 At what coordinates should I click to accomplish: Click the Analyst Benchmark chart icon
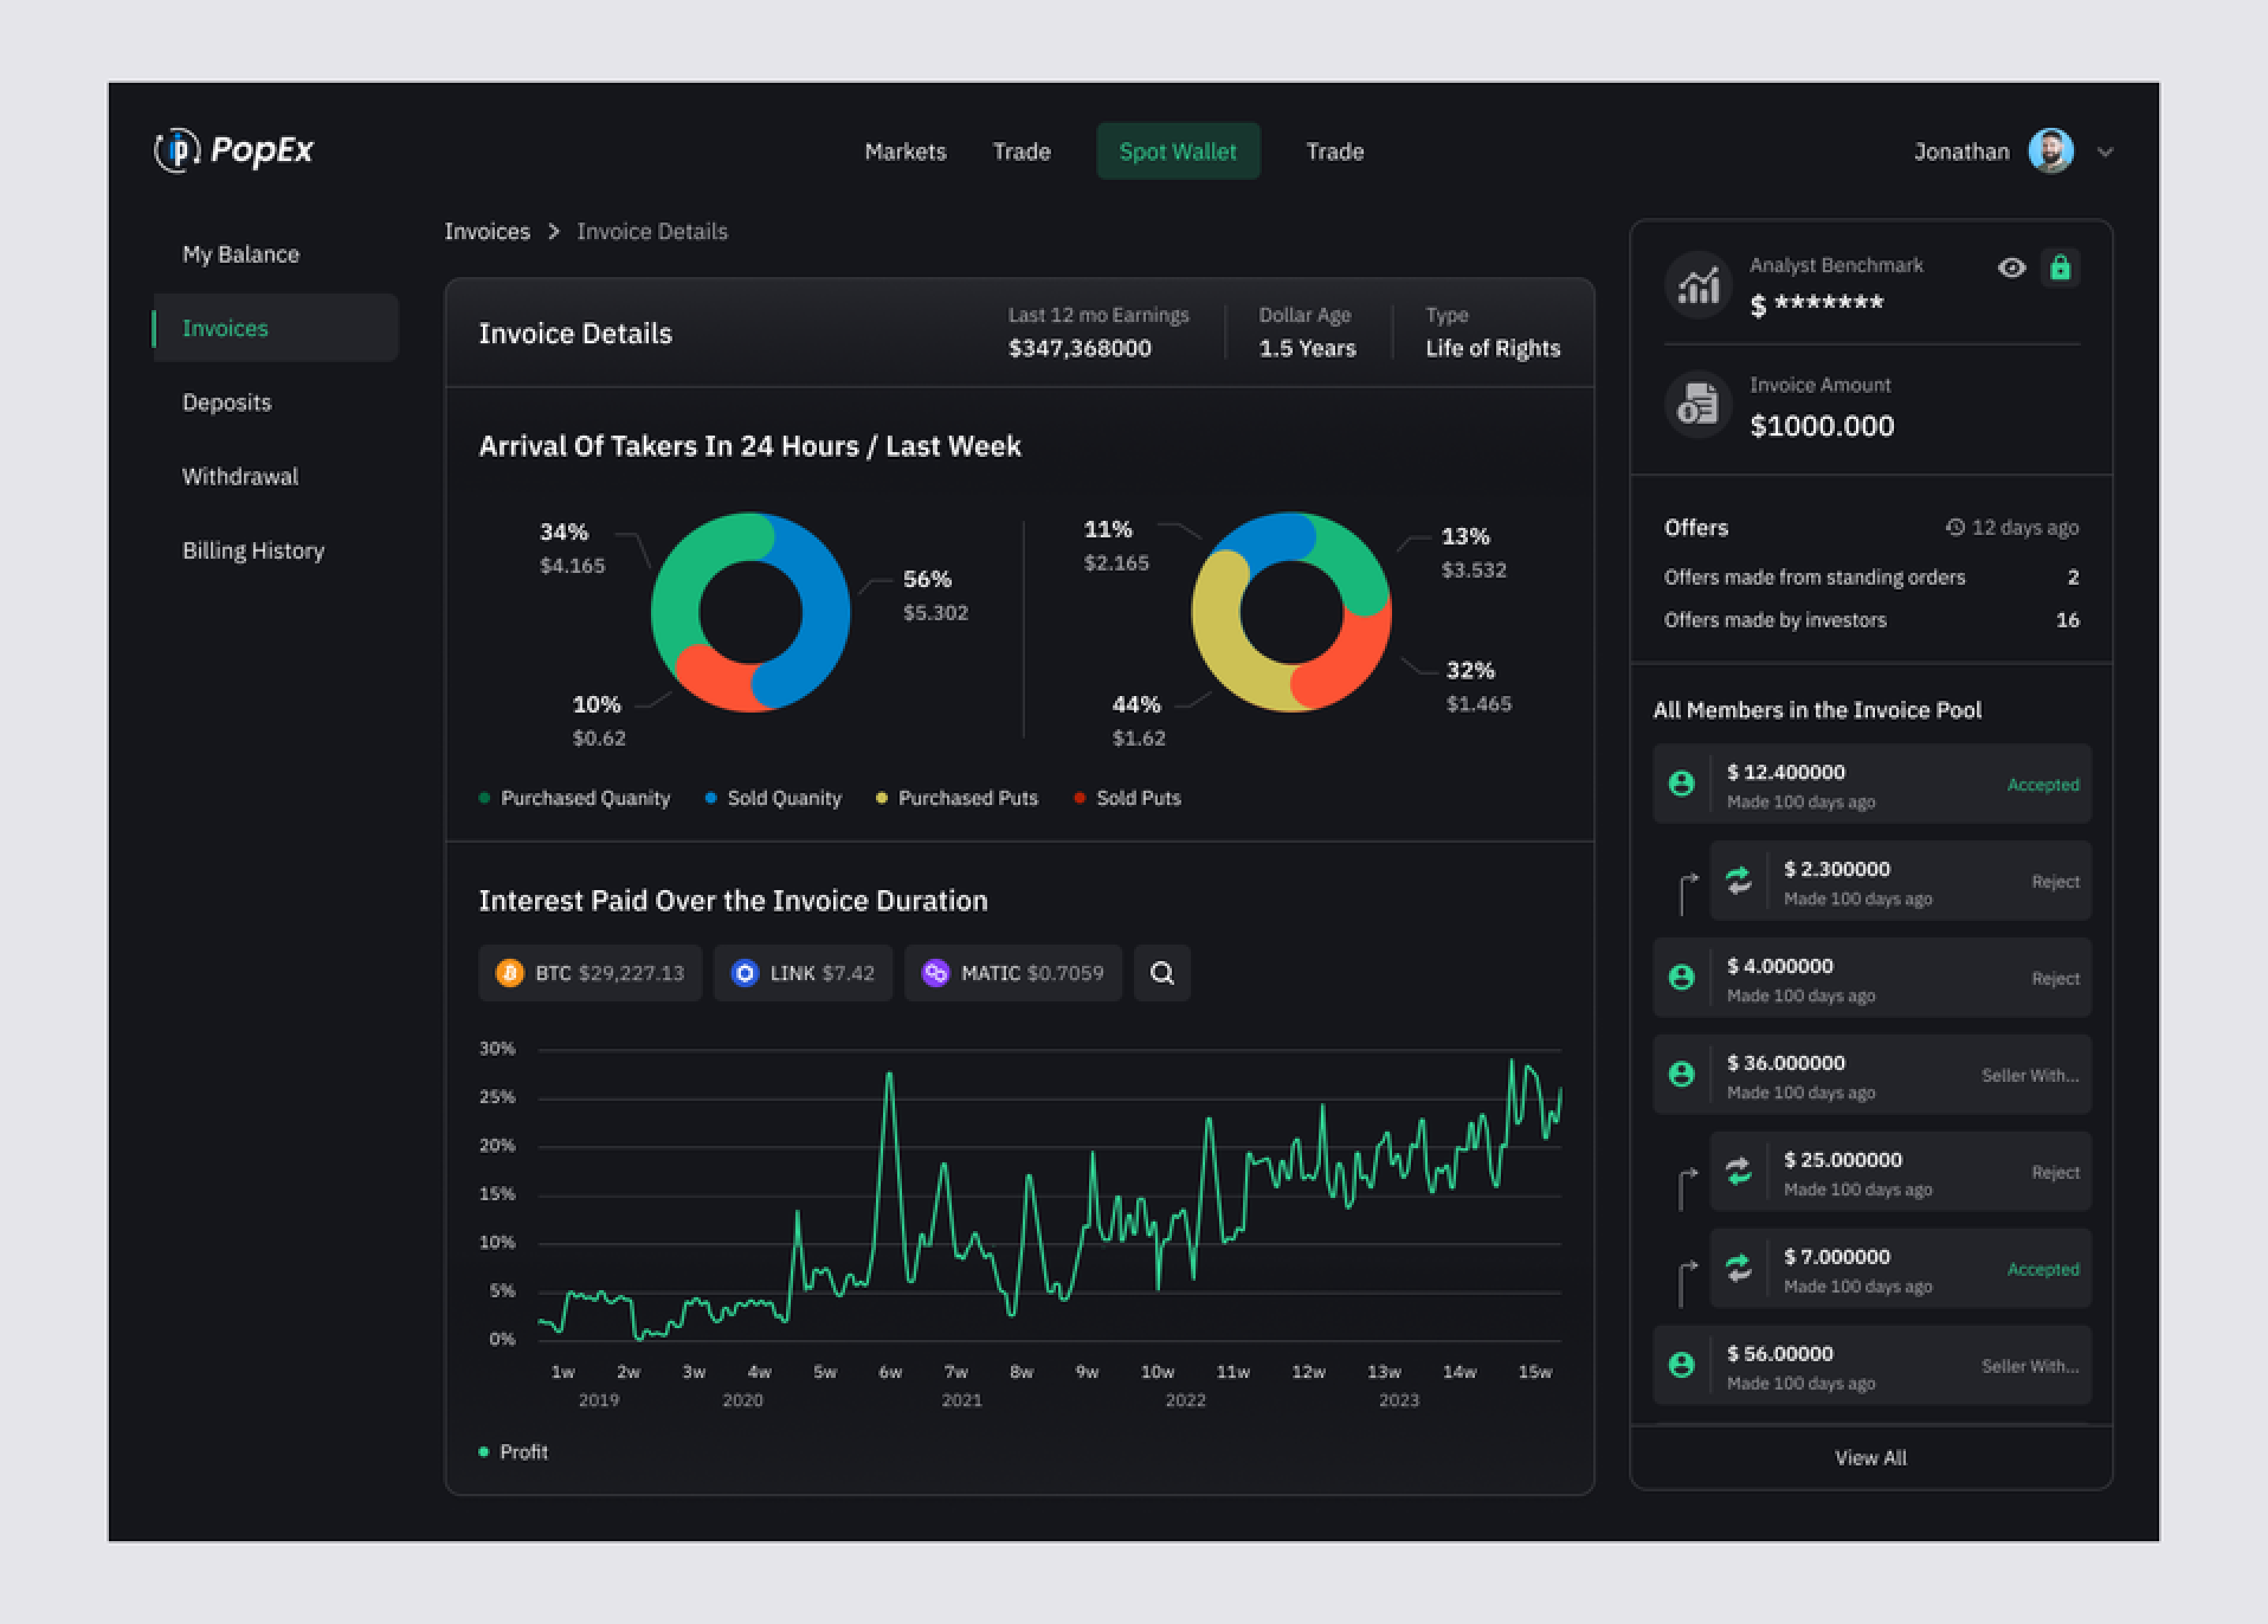[x=1698, y=285]
